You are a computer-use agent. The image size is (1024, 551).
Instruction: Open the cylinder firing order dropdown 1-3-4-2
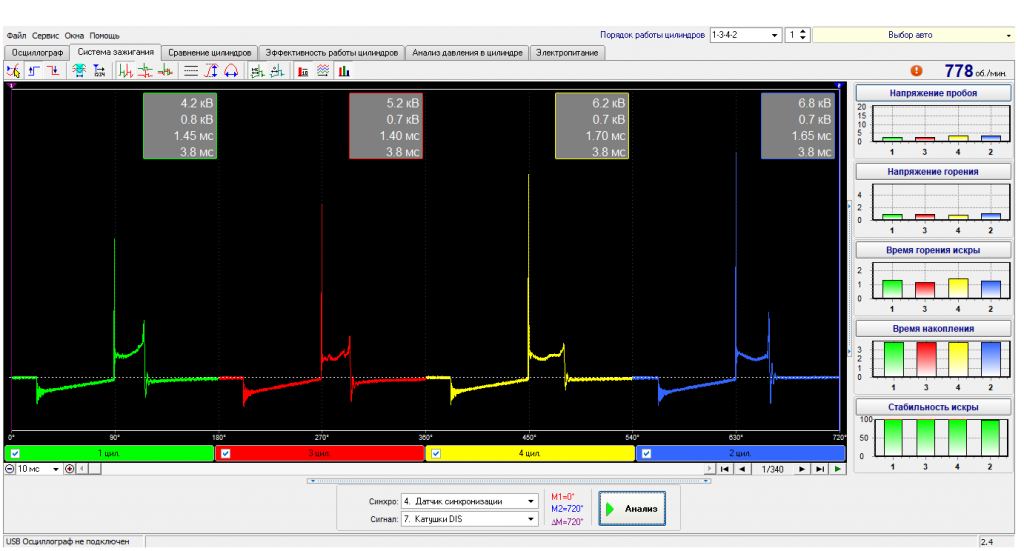pos(746,35)
